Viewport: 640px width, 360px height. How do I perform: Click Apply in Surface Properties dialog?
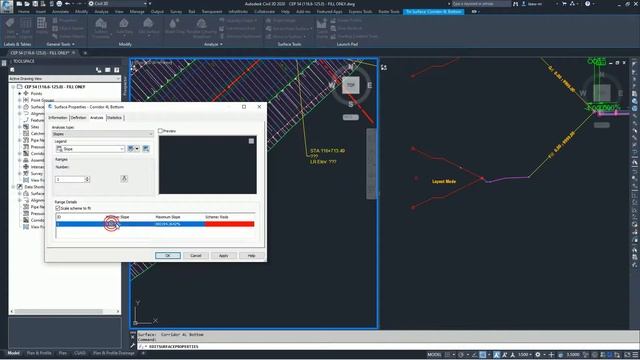click(x=223, y=256)
